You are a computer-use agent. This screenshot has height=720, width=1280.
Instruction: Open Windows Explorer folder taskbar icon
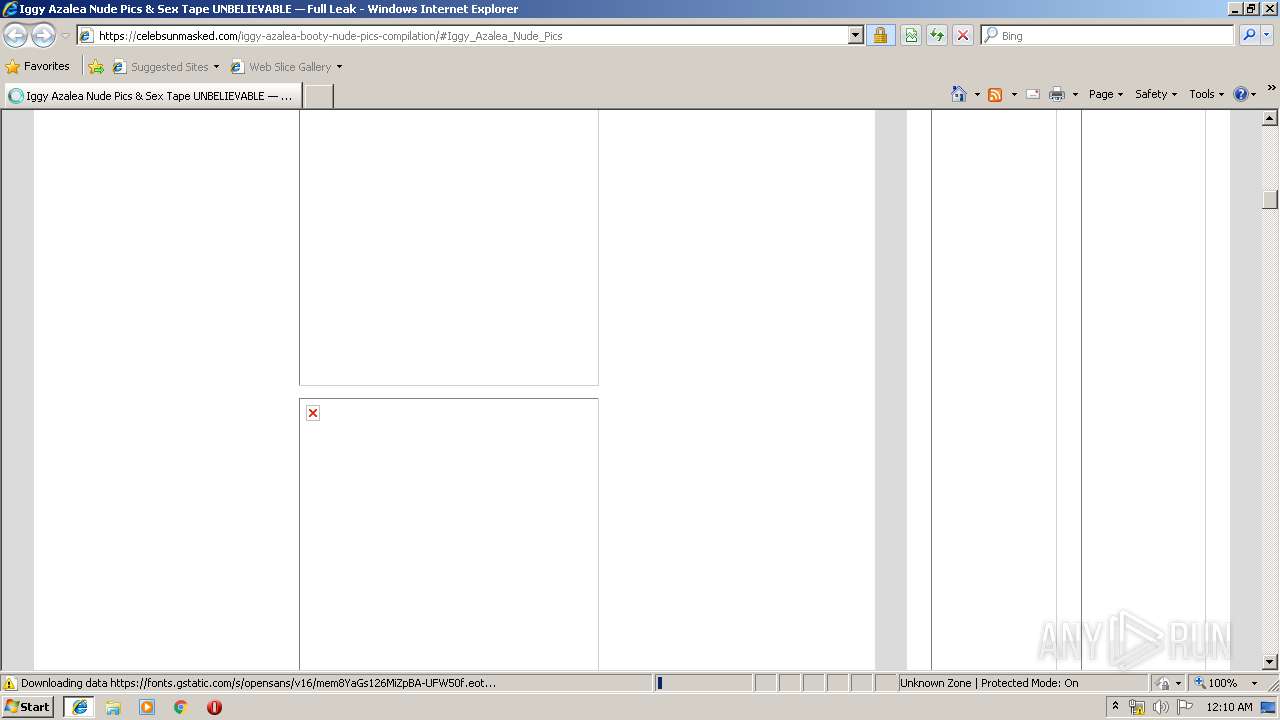(x=113, y=707)
